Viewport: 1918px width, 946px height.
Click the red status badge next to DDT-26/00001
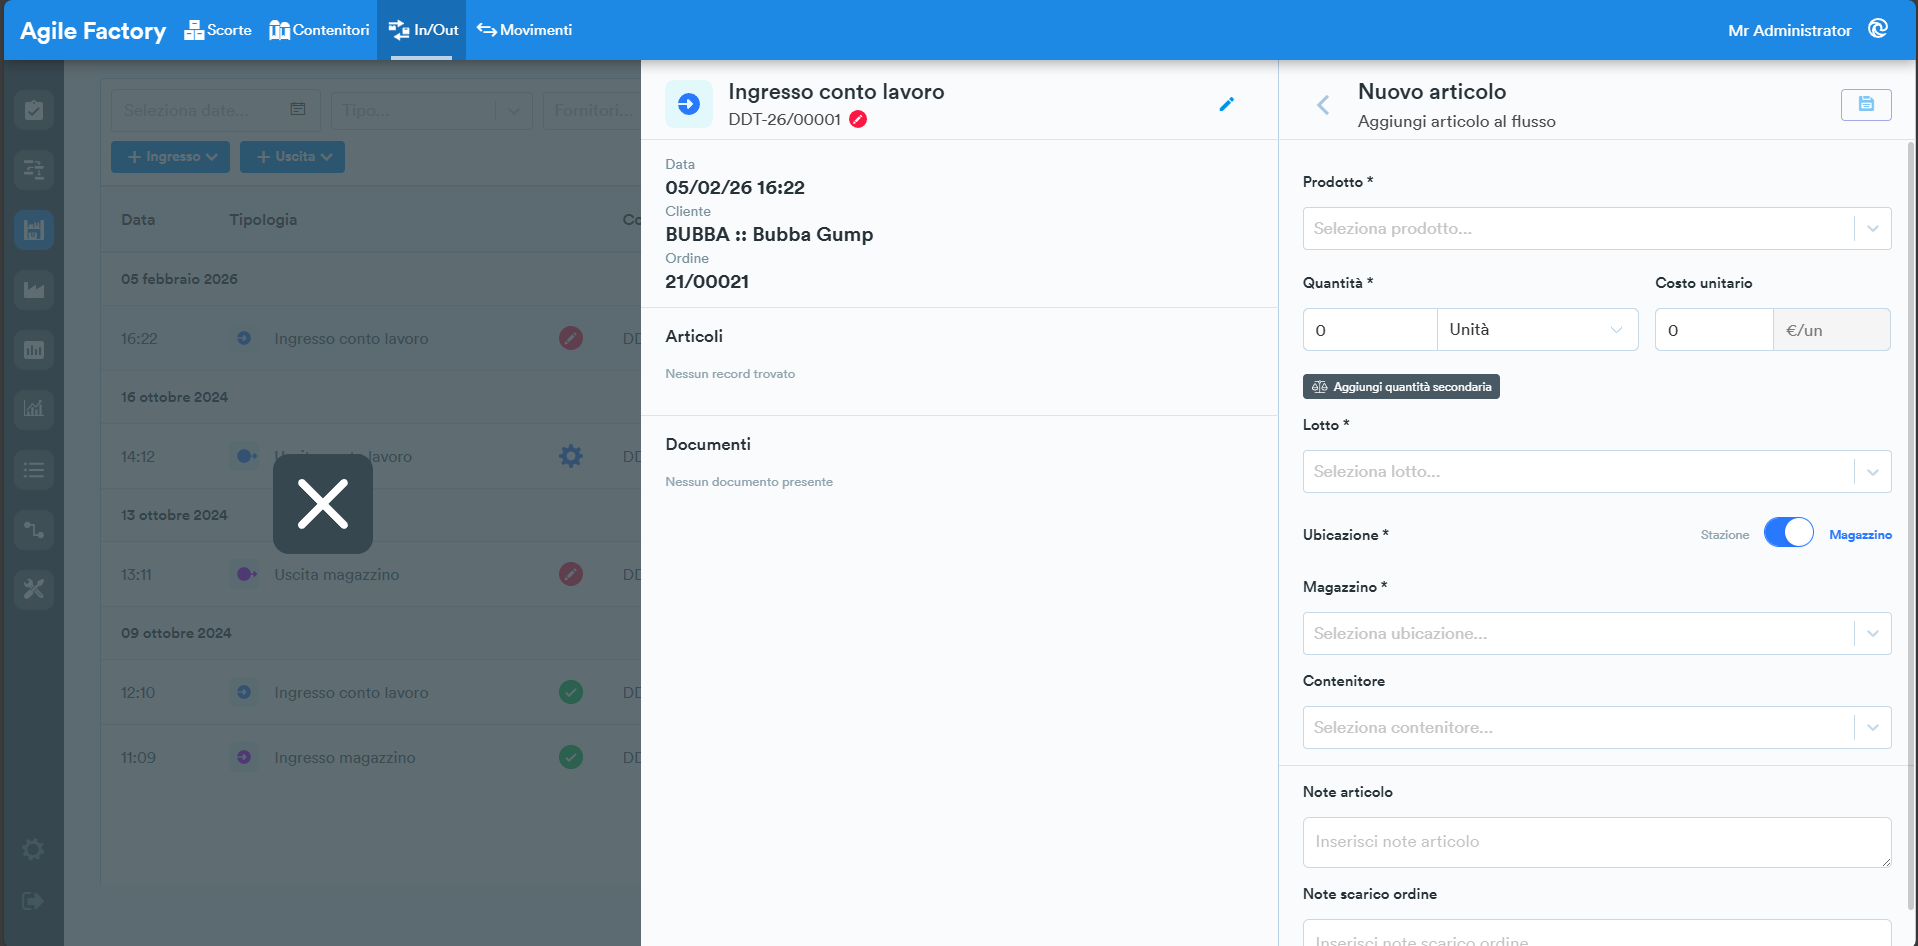point(858,119)
